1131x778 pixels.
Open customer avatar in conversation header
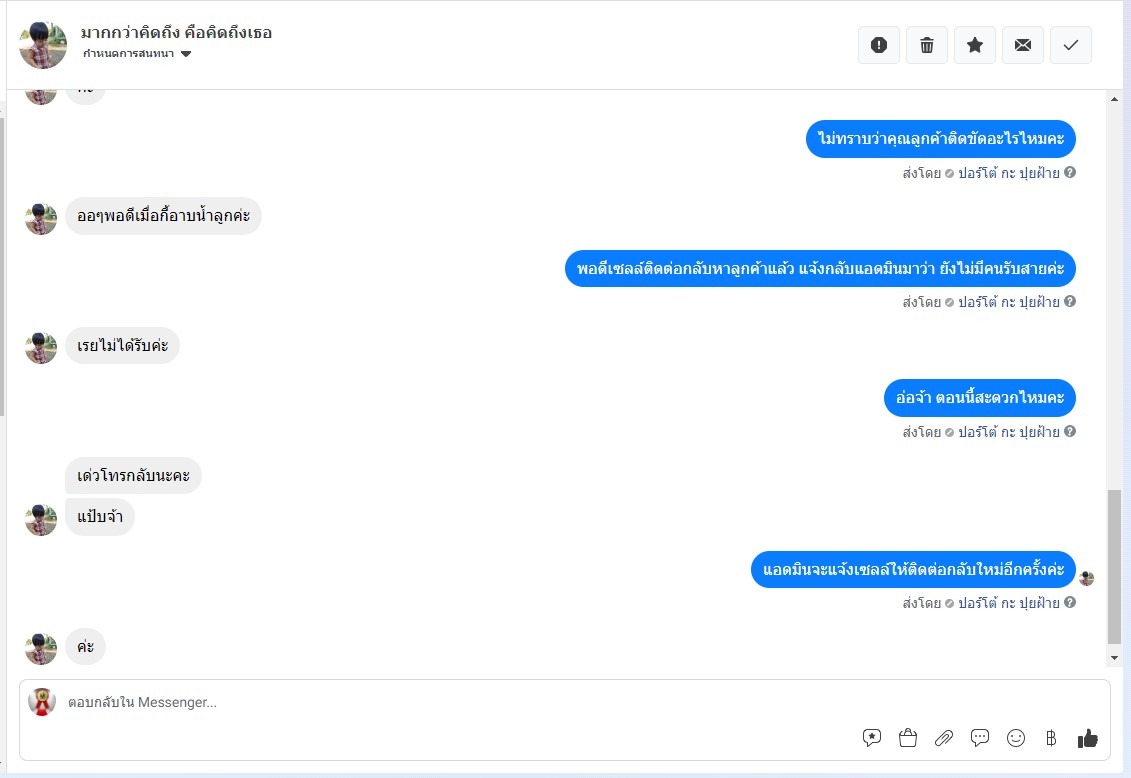[43, 45]
